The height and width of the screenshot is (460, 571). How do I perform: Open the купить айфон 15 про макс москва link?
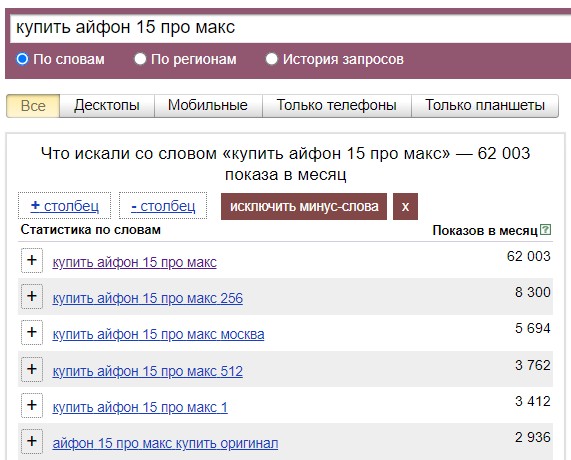(x=158, y=334)
